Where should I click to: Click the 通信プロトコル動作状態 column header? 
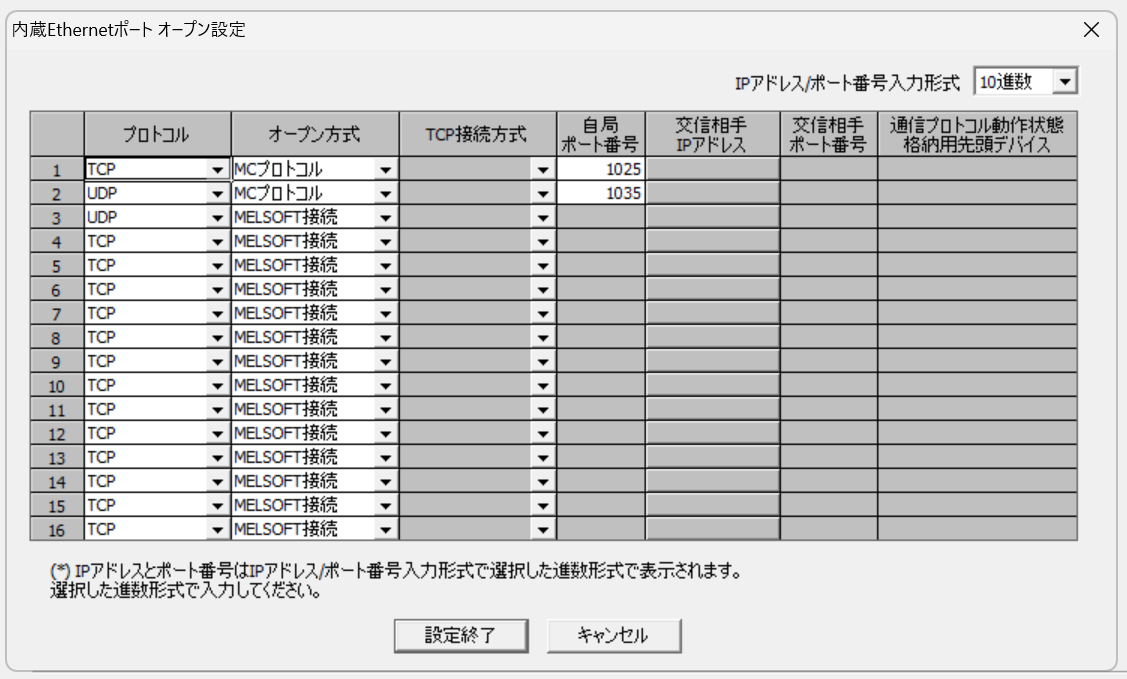978,134
